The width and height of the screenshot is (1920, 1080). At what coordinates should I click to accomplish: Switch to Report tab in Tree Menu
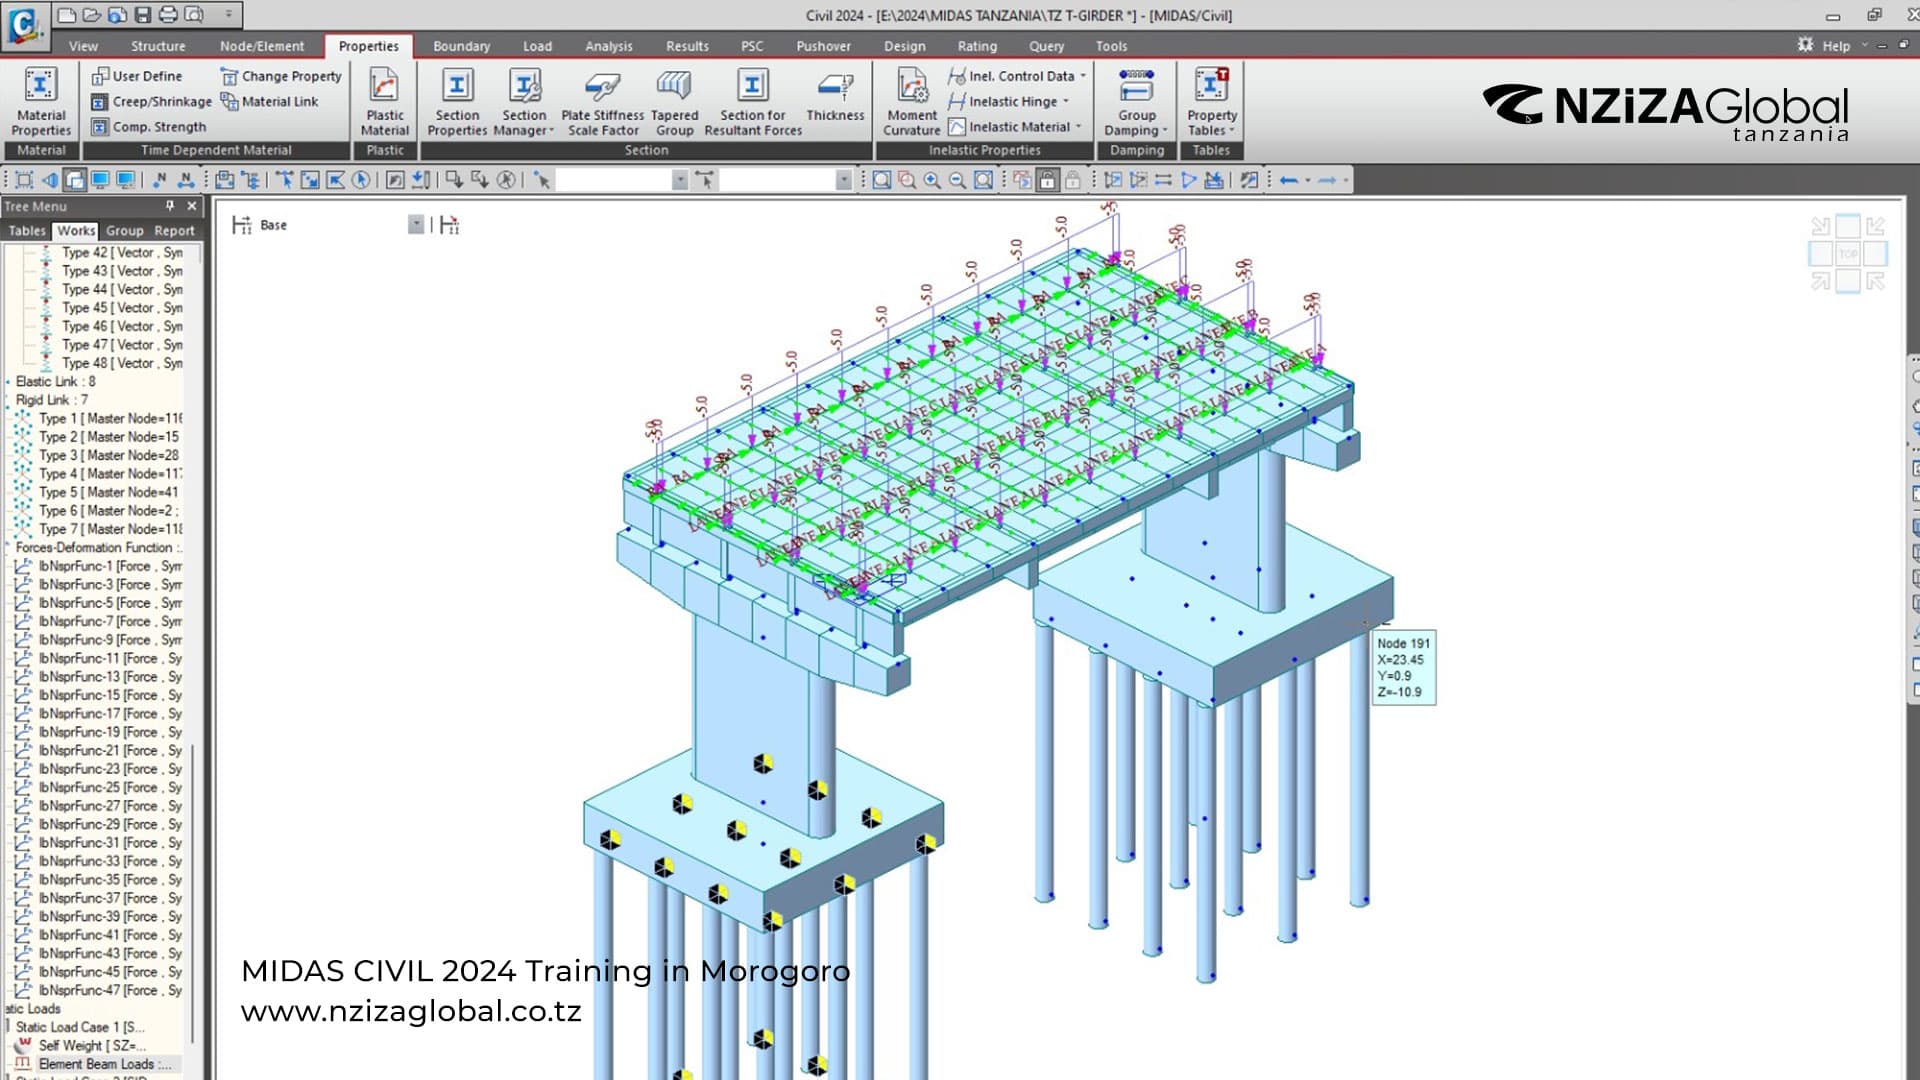click(x=174, y=230)
